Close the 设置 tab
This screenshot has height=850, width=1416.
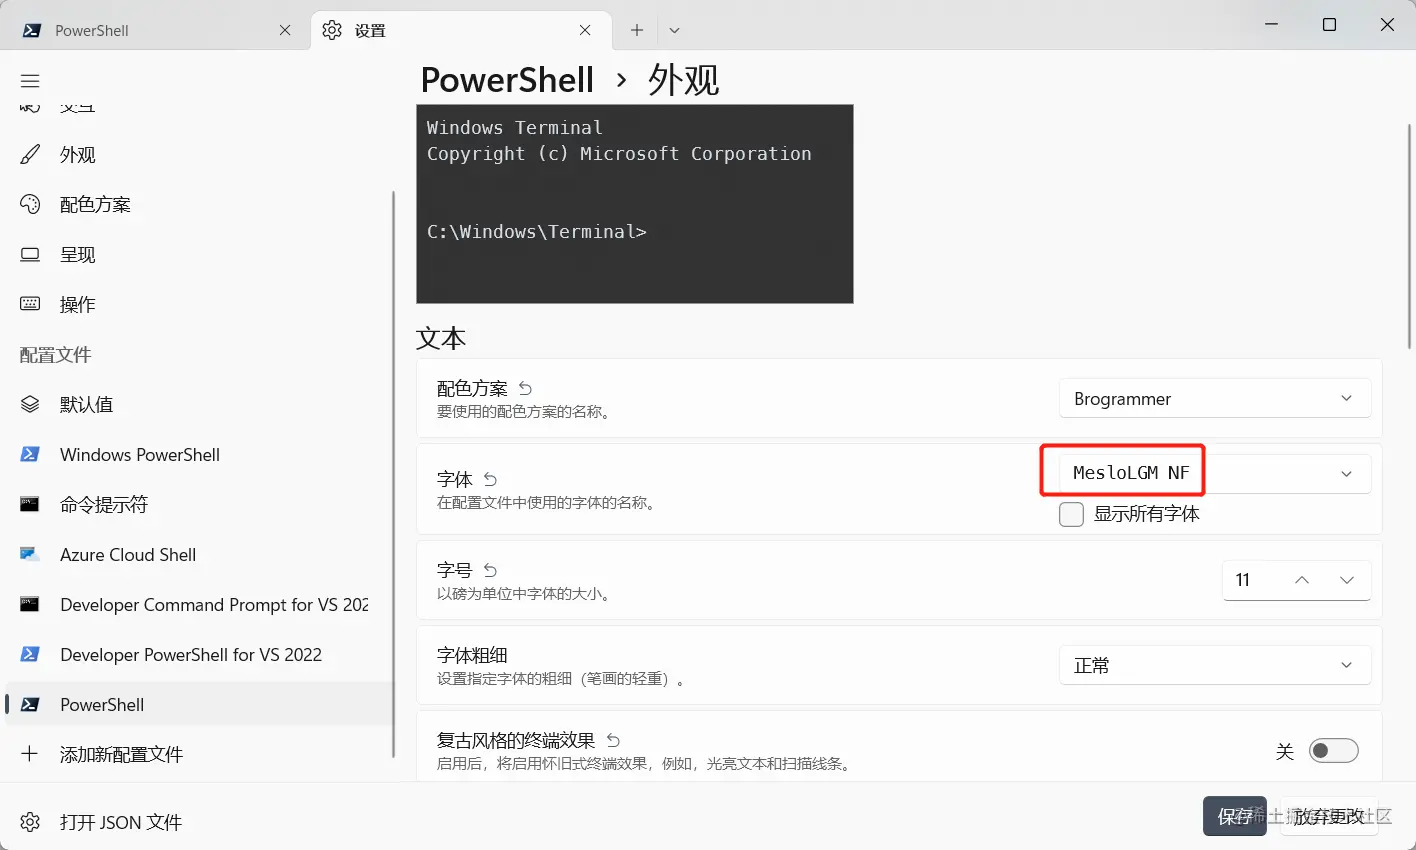click(x=585, y=30)
